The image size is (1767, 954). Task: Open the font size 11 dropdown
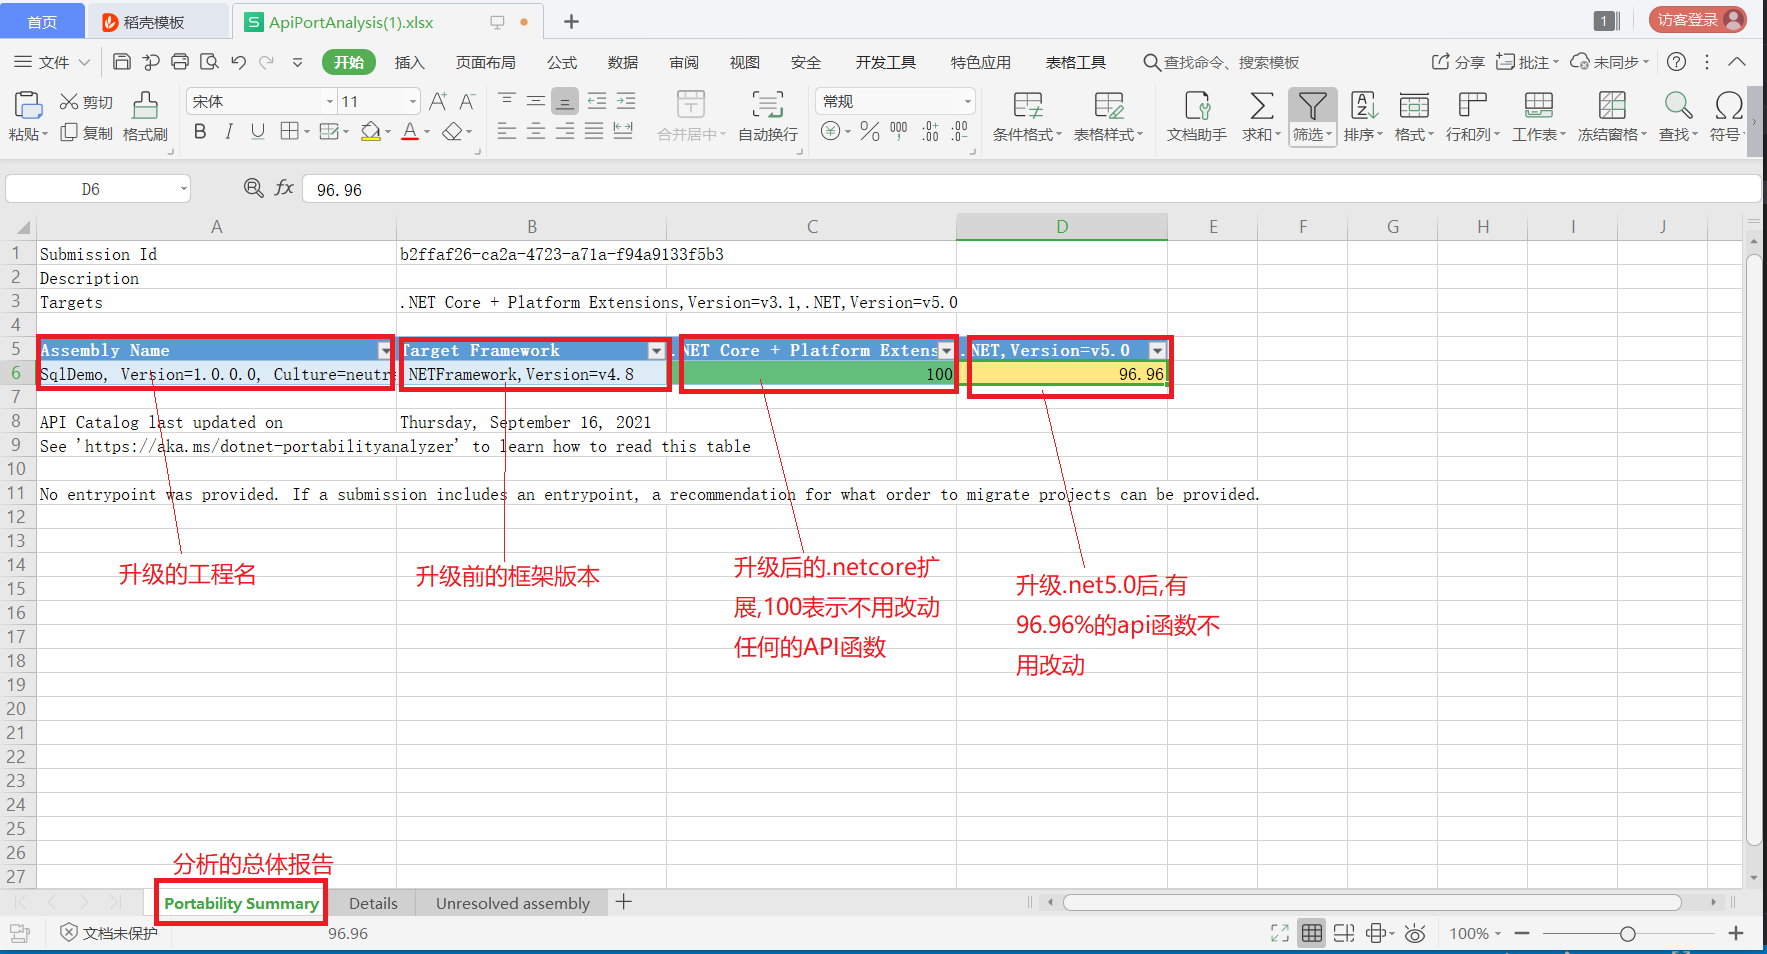[x=412, y=102]
